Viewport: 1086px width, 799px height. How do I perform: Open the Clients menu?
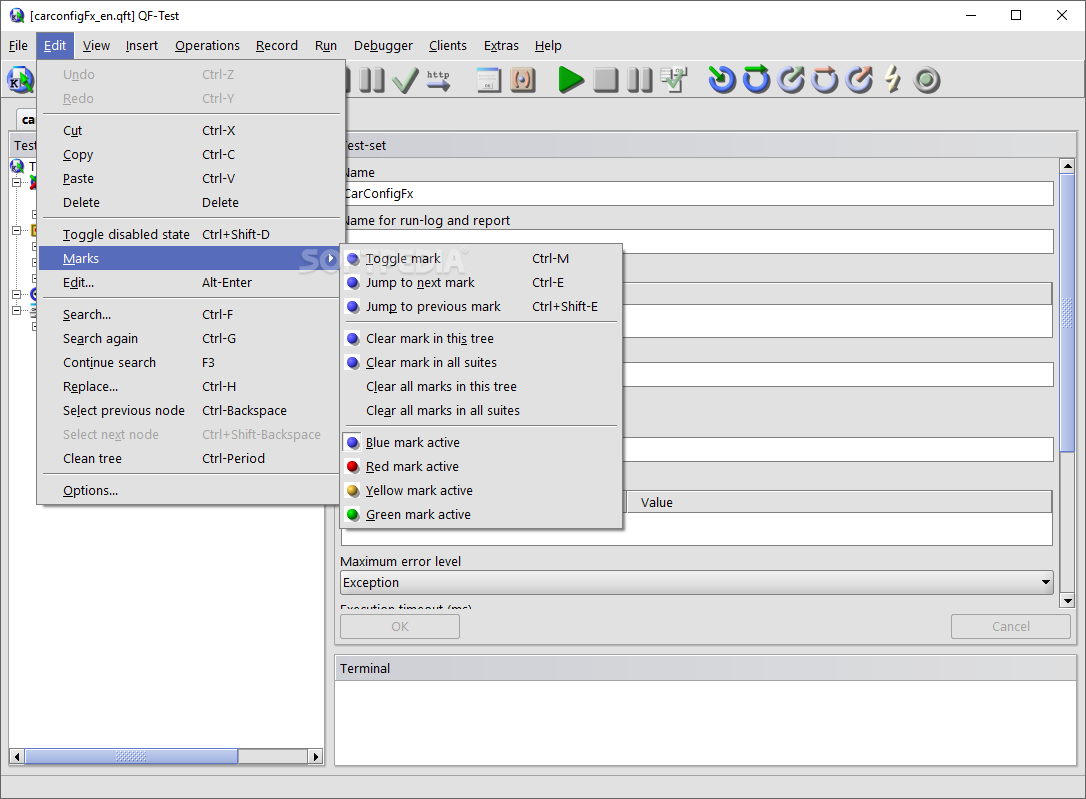(447, 46)
